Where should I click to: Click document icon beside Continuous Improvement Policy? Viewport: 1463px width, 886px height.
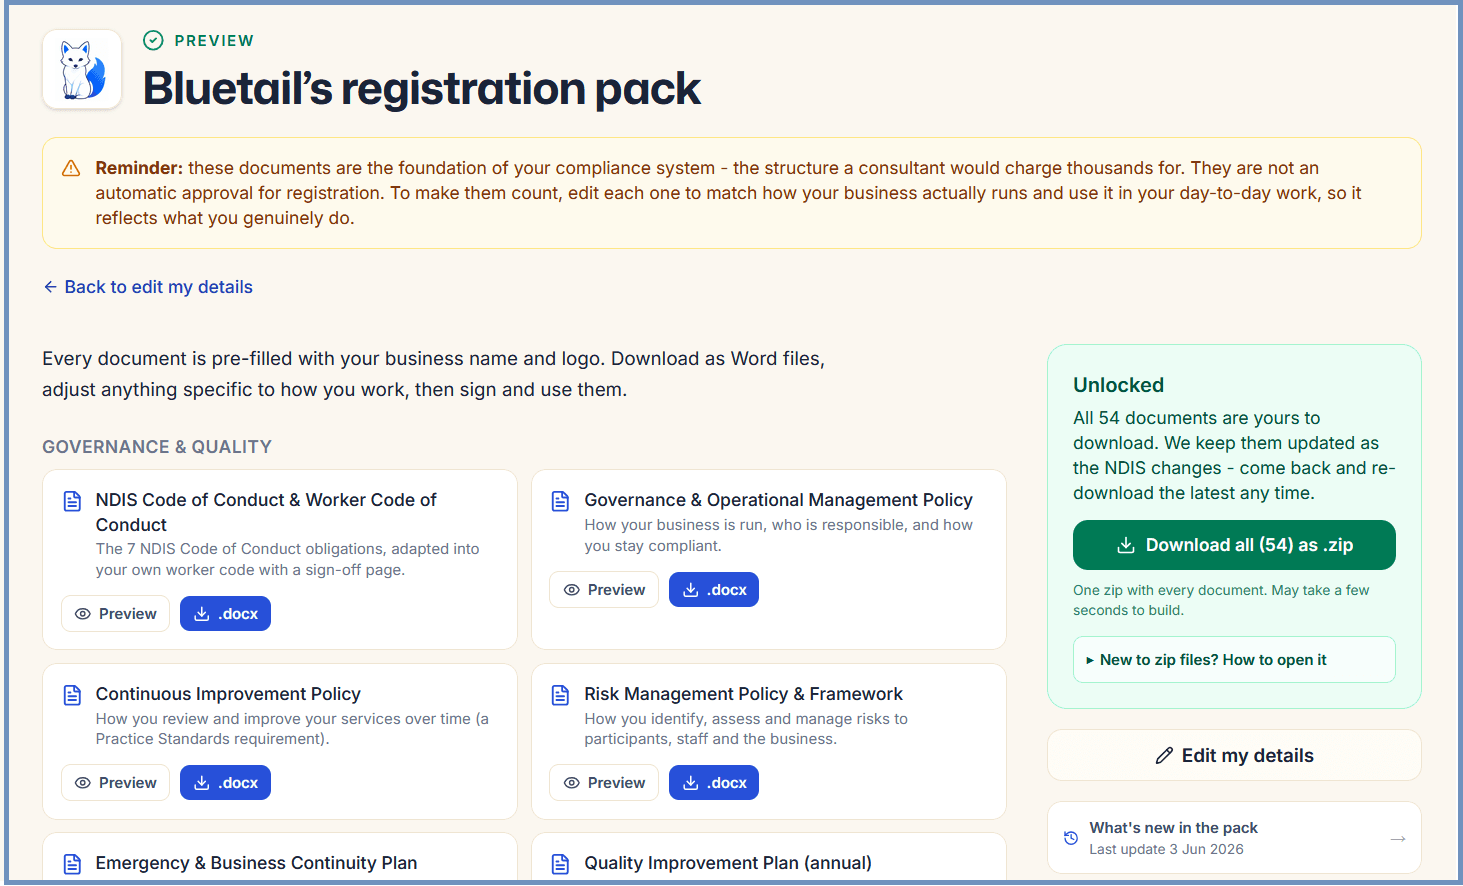tap(72, 695)
